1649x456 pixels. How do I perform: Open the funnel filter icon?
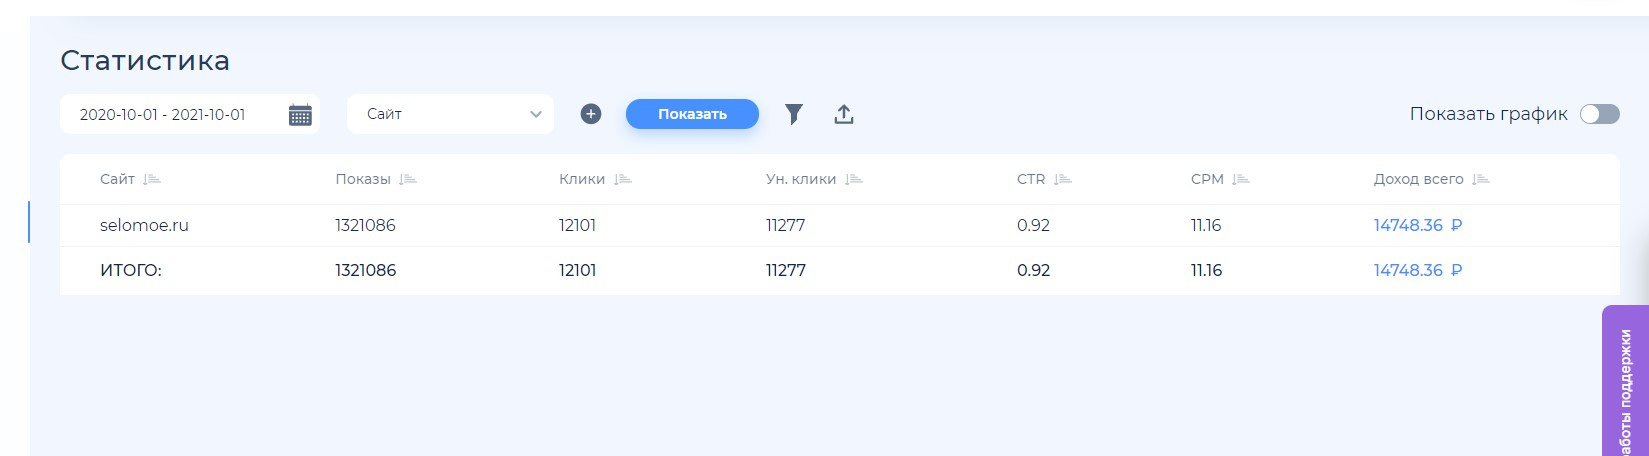(x=793, y=114)
